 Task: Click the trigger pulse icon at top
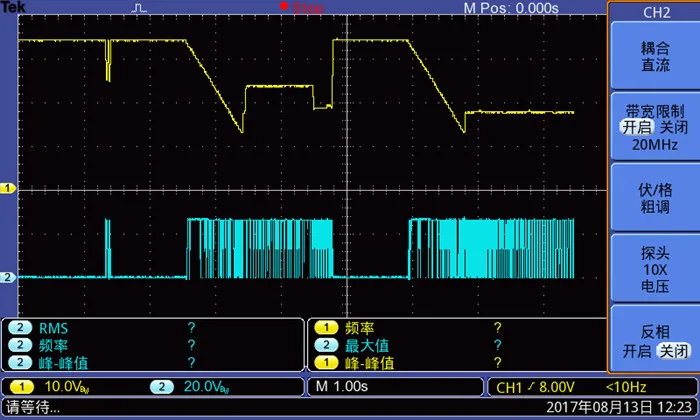[140, 8]
